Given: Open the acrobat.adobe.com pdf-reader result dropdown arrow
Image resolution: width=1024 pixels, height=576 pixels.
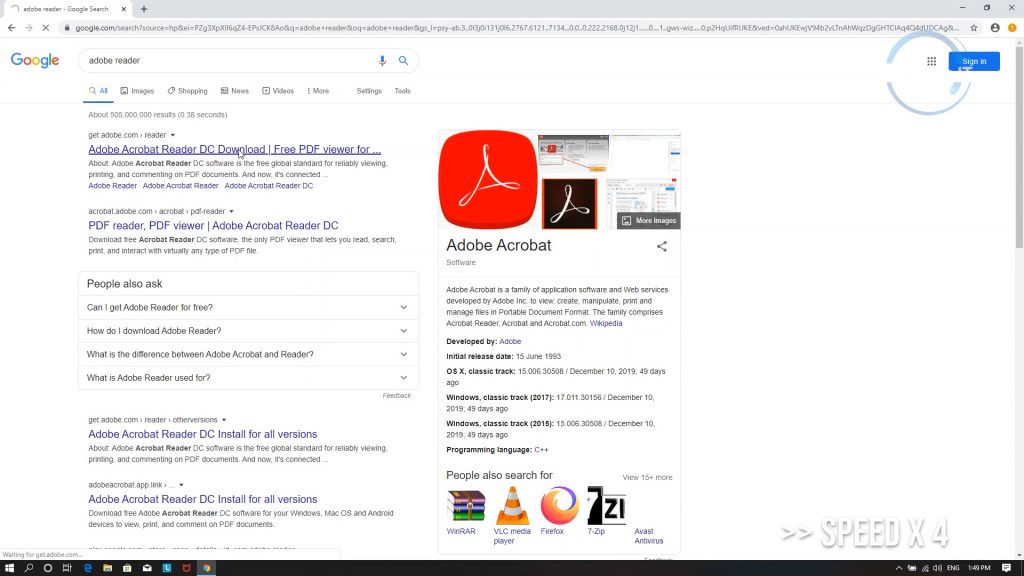Looking at the screenshot, I should pos(231,212).
